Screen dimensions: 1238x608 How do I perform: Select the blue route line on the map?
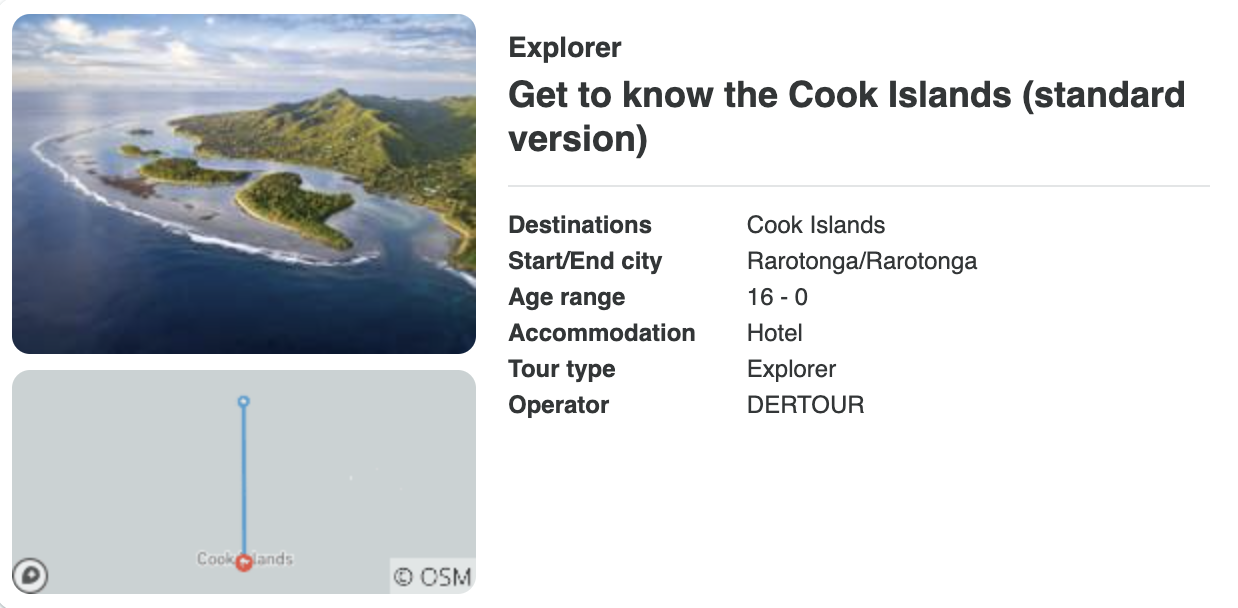(243, 480)
